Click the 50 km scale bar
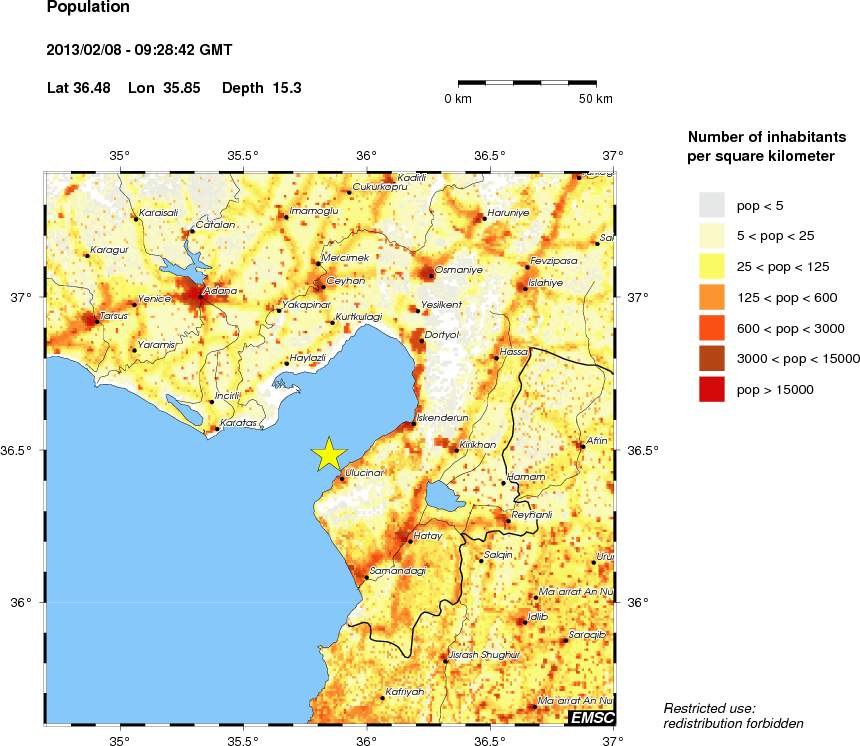Screen dimensions: 860x746 click(527, 82)
